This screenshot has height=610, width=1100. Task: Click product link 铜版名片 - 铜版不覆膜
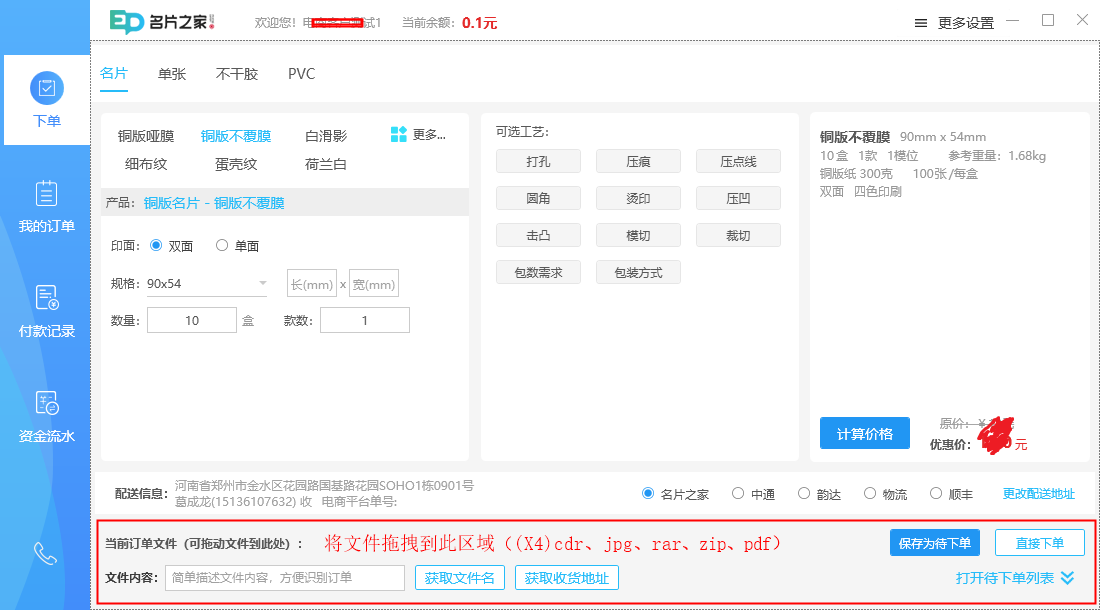point(214,203)
